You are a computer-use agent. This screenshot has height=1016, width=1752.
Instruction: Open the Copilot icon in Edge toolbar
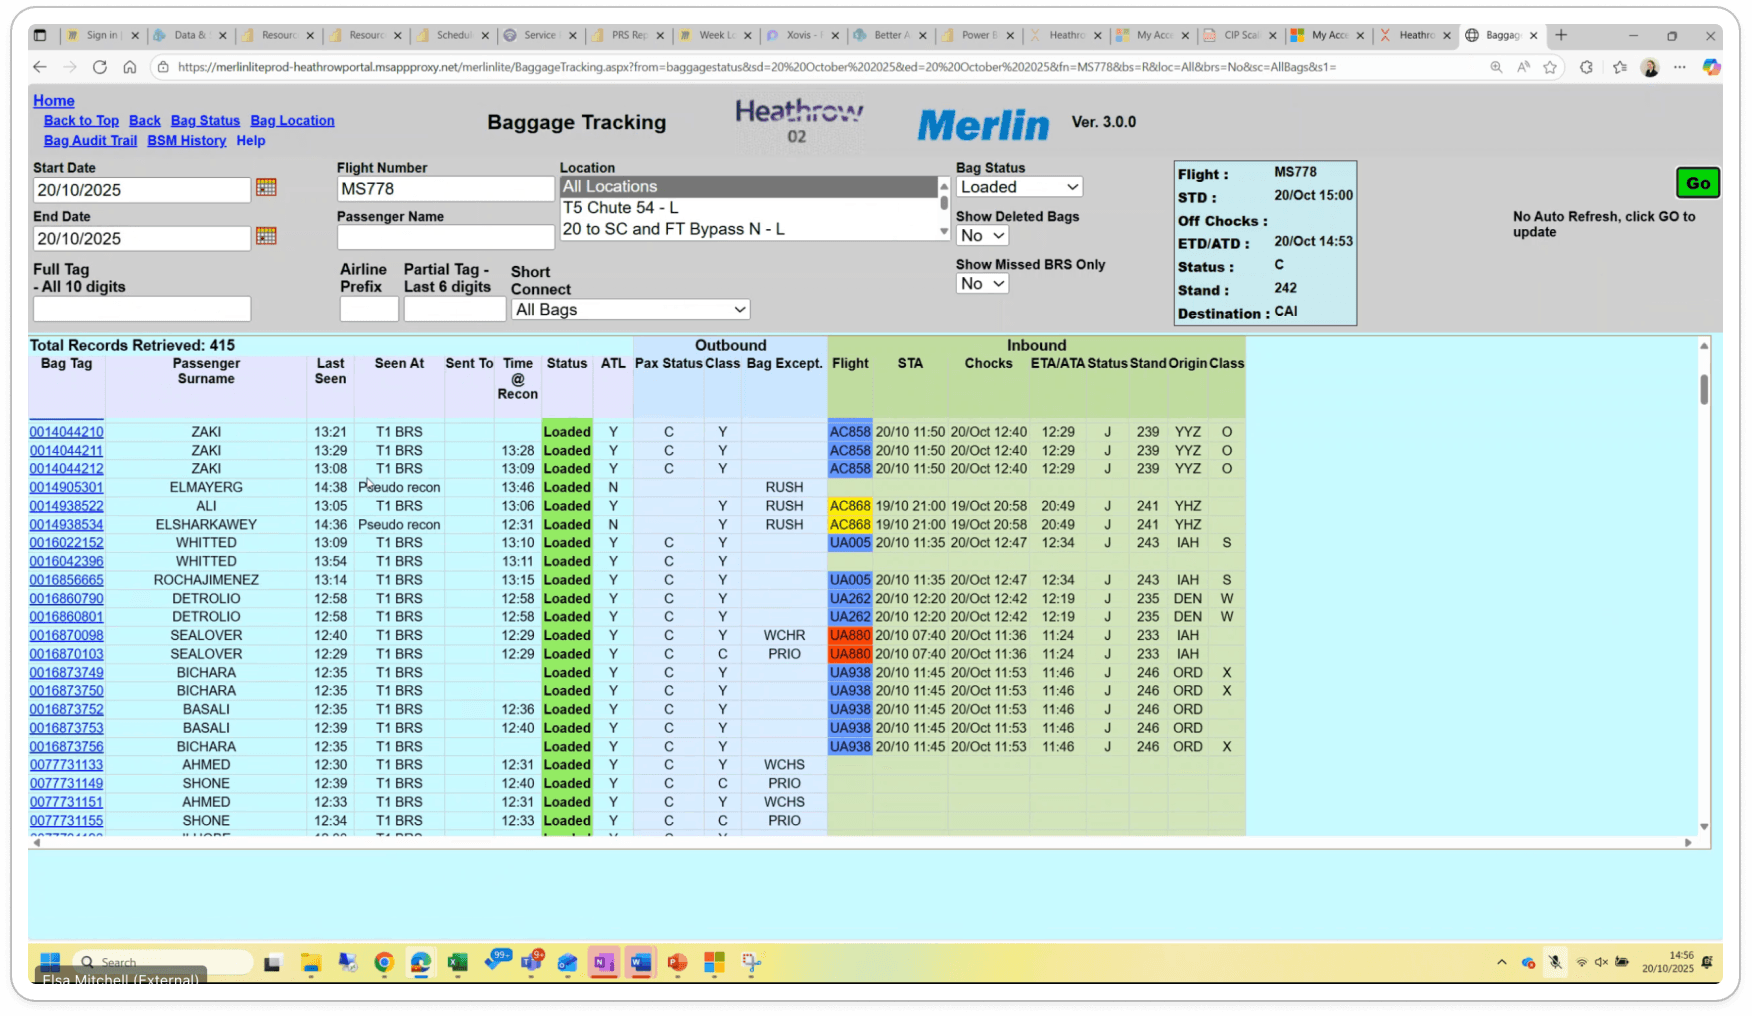[x=1711, y=67]
